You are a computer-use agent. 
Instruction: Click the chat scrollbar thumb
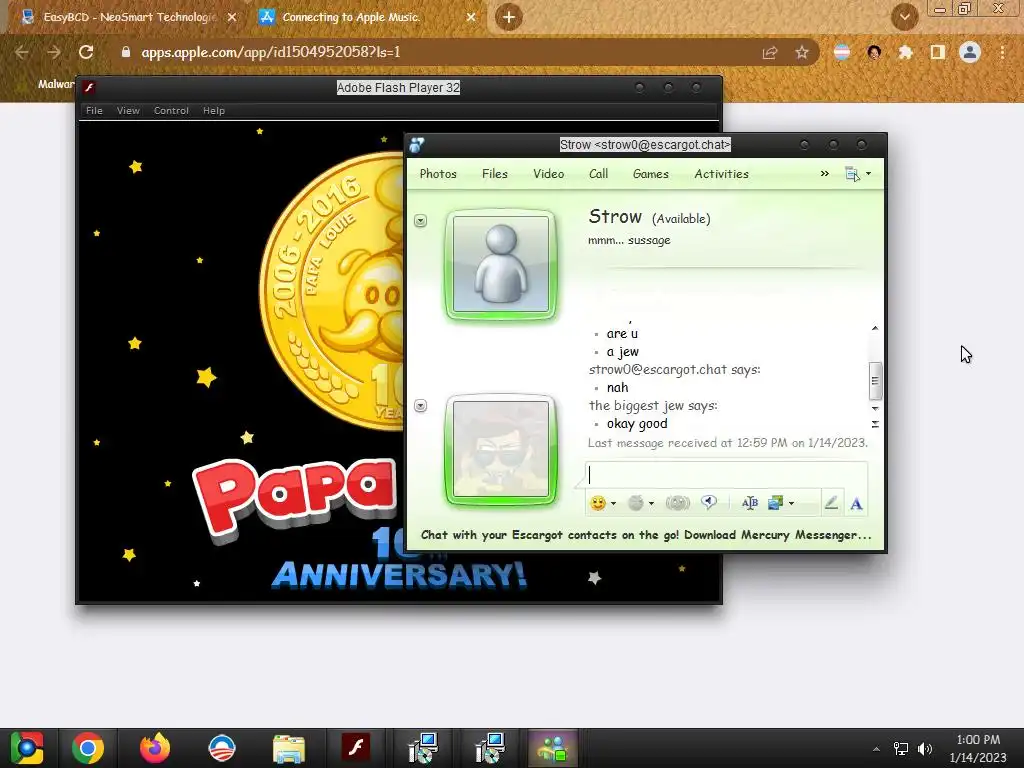coord(875,381)
